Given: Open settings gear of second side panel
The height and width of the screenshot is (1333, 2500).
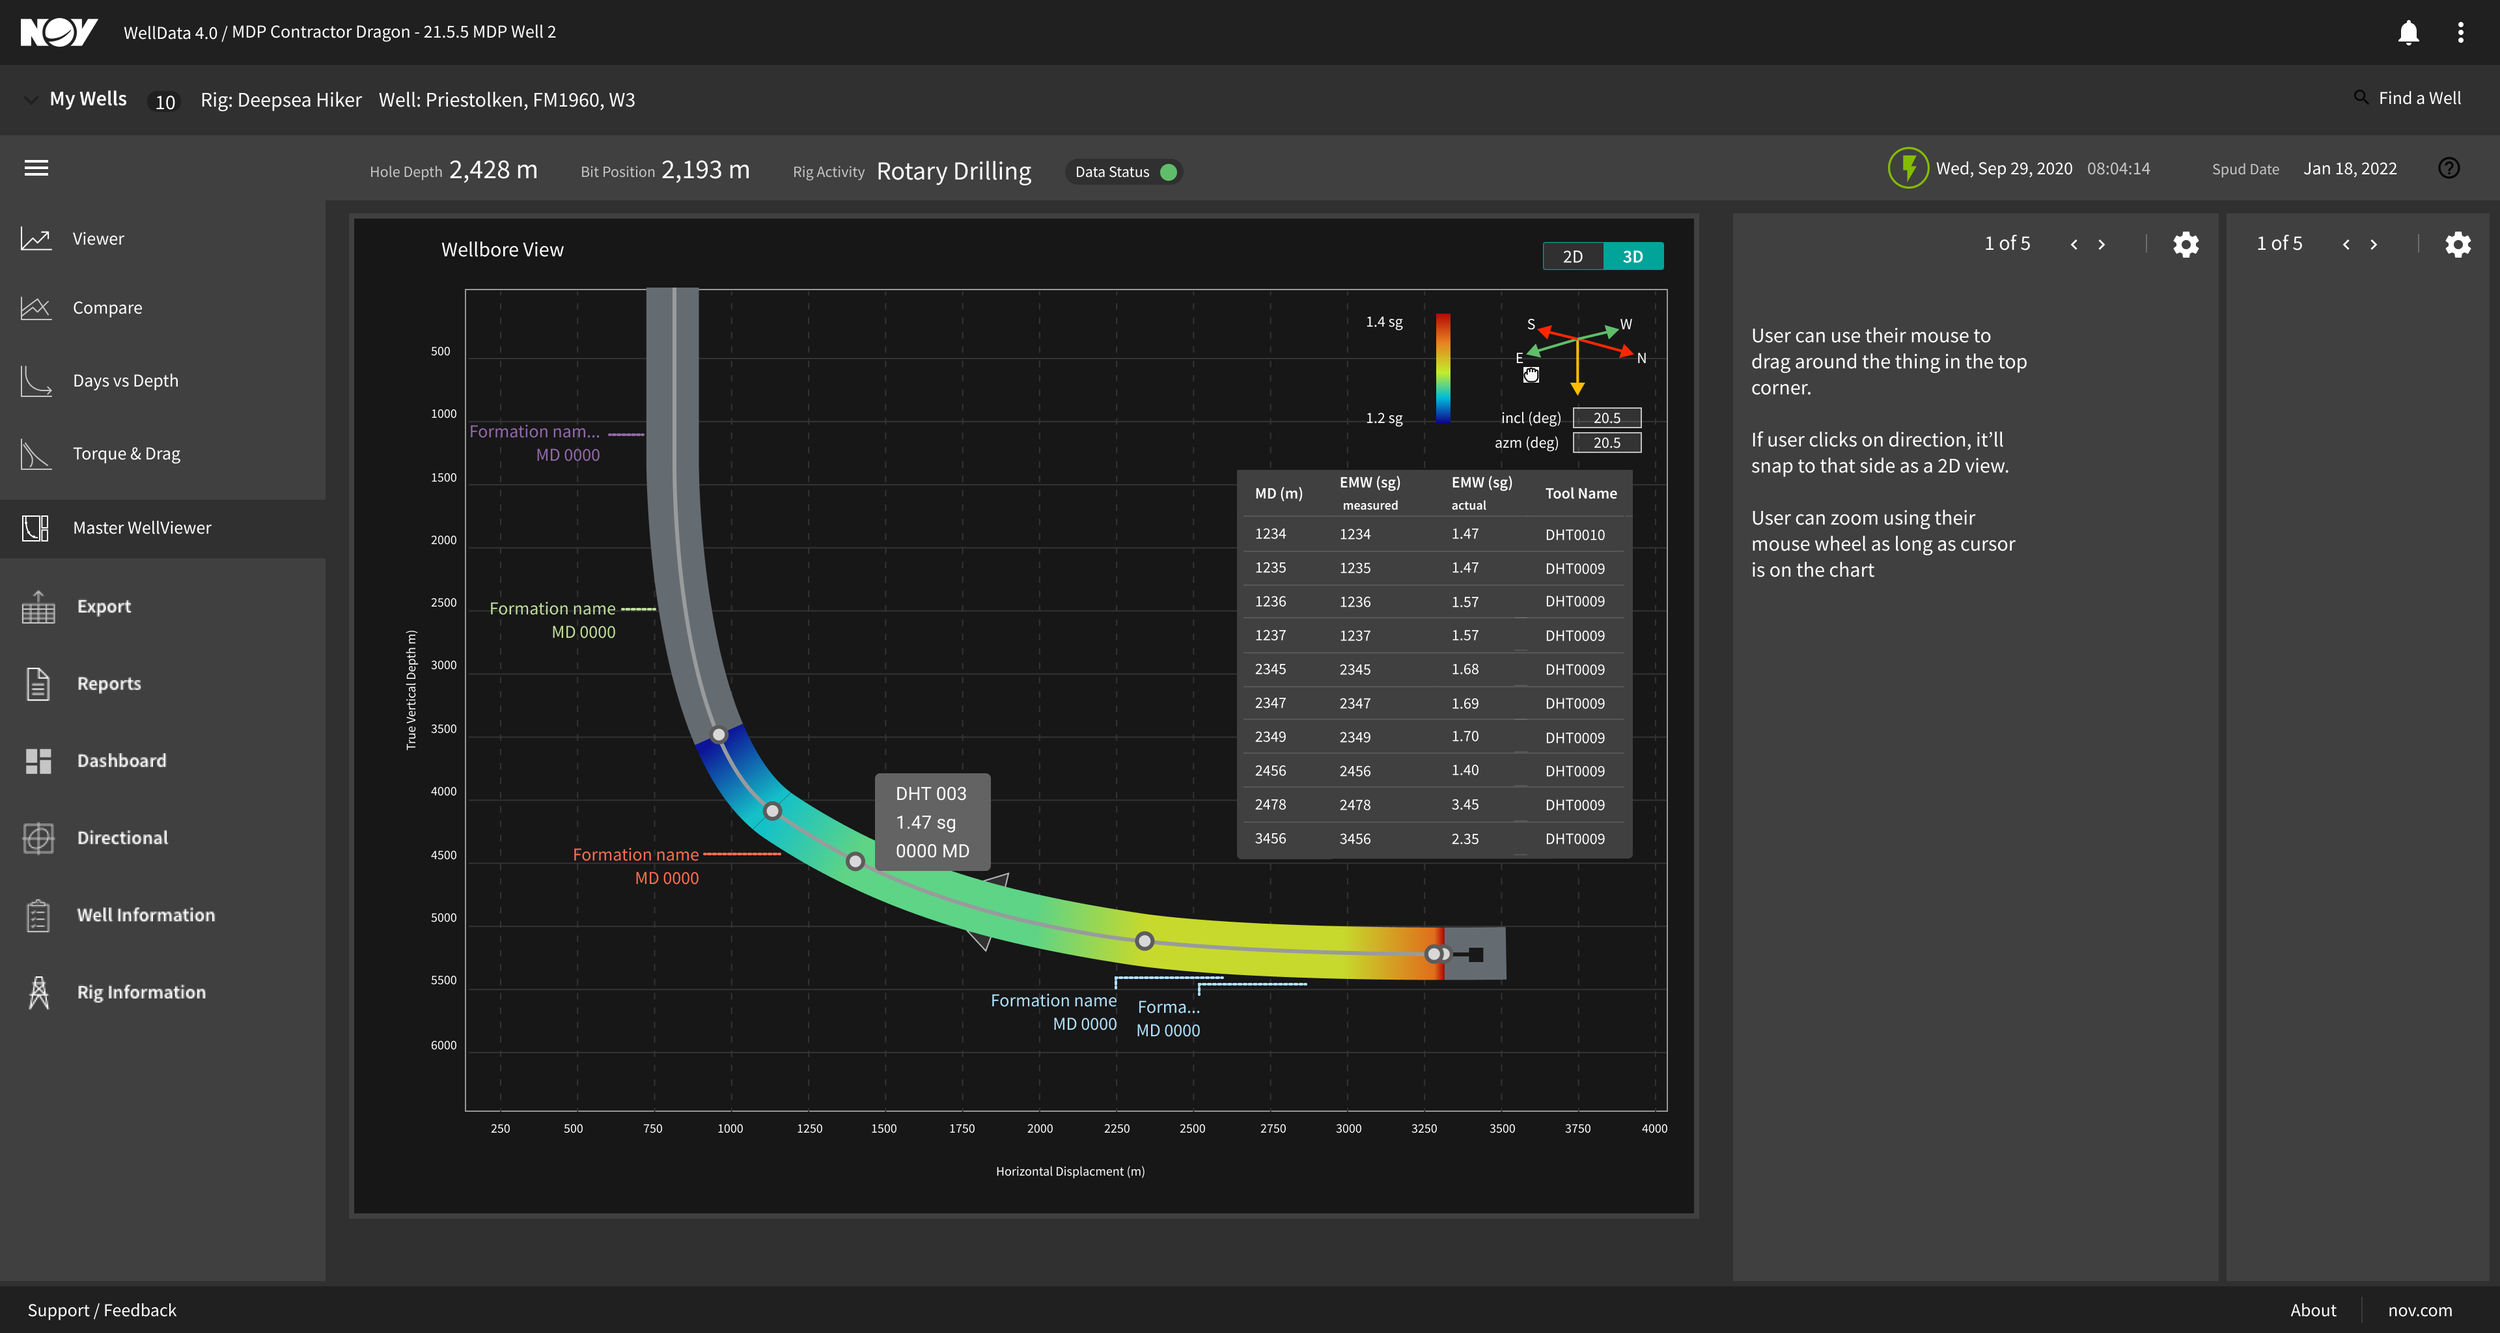Looking at the screenshot, I should click(x=2458, y=244).
